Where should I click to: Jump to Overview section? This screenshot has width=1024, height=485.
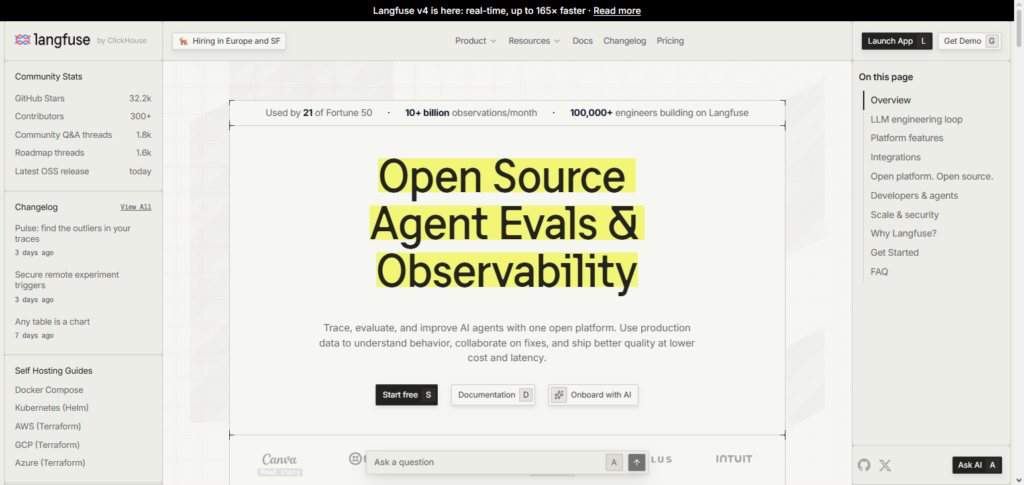click(890, 100)
